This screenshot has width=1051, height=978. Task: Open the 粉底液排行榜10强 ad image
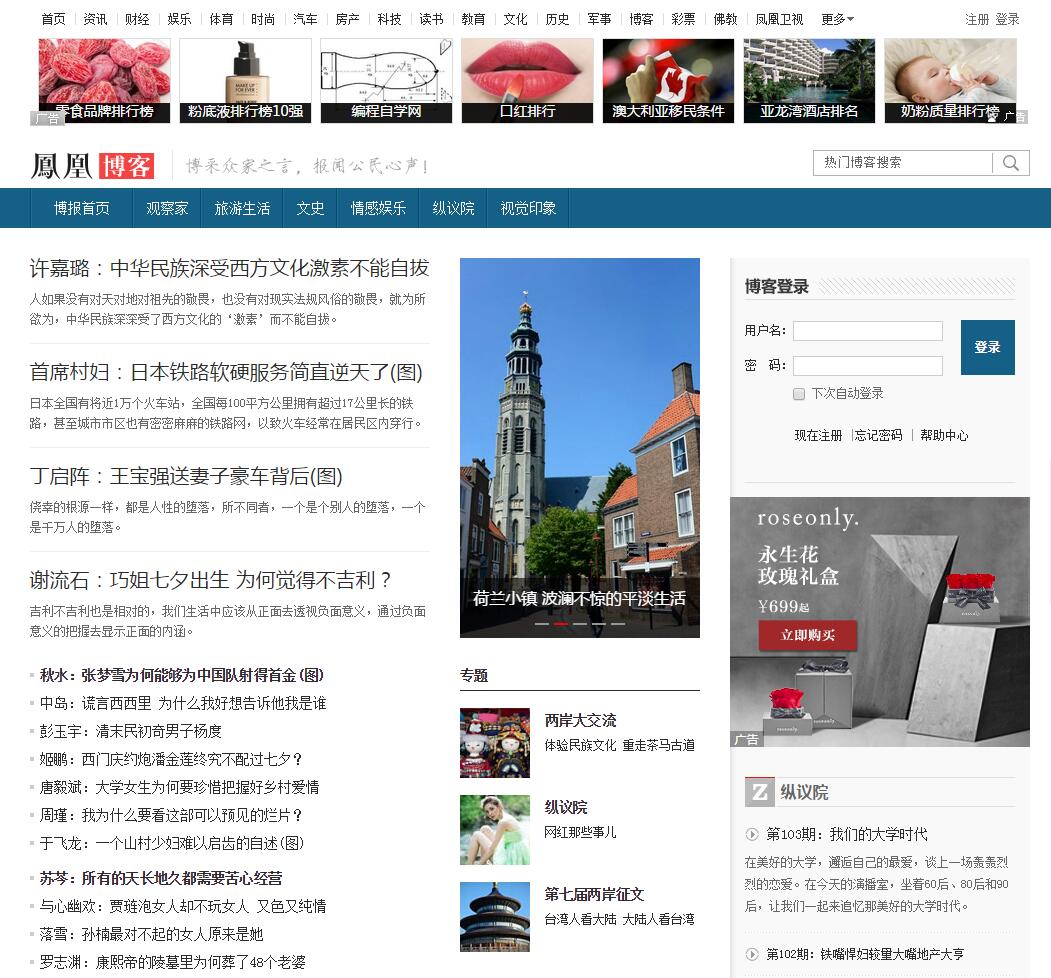point(245,80)
